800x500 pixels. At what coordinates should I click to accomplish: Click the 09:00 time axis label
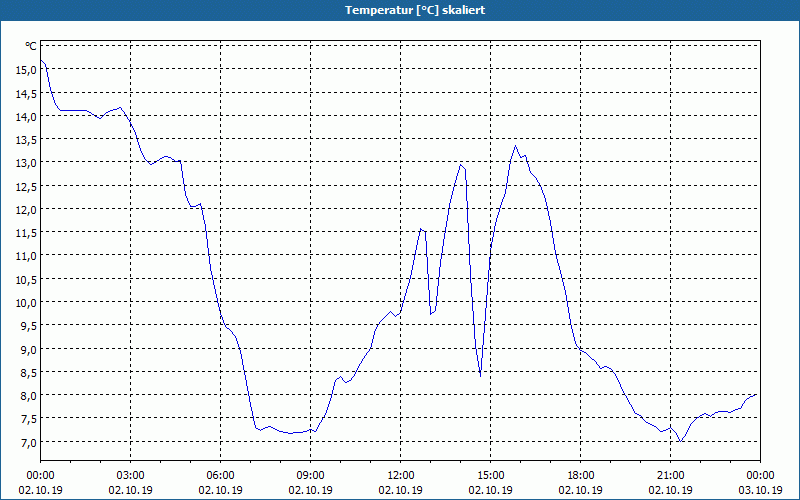311,476
